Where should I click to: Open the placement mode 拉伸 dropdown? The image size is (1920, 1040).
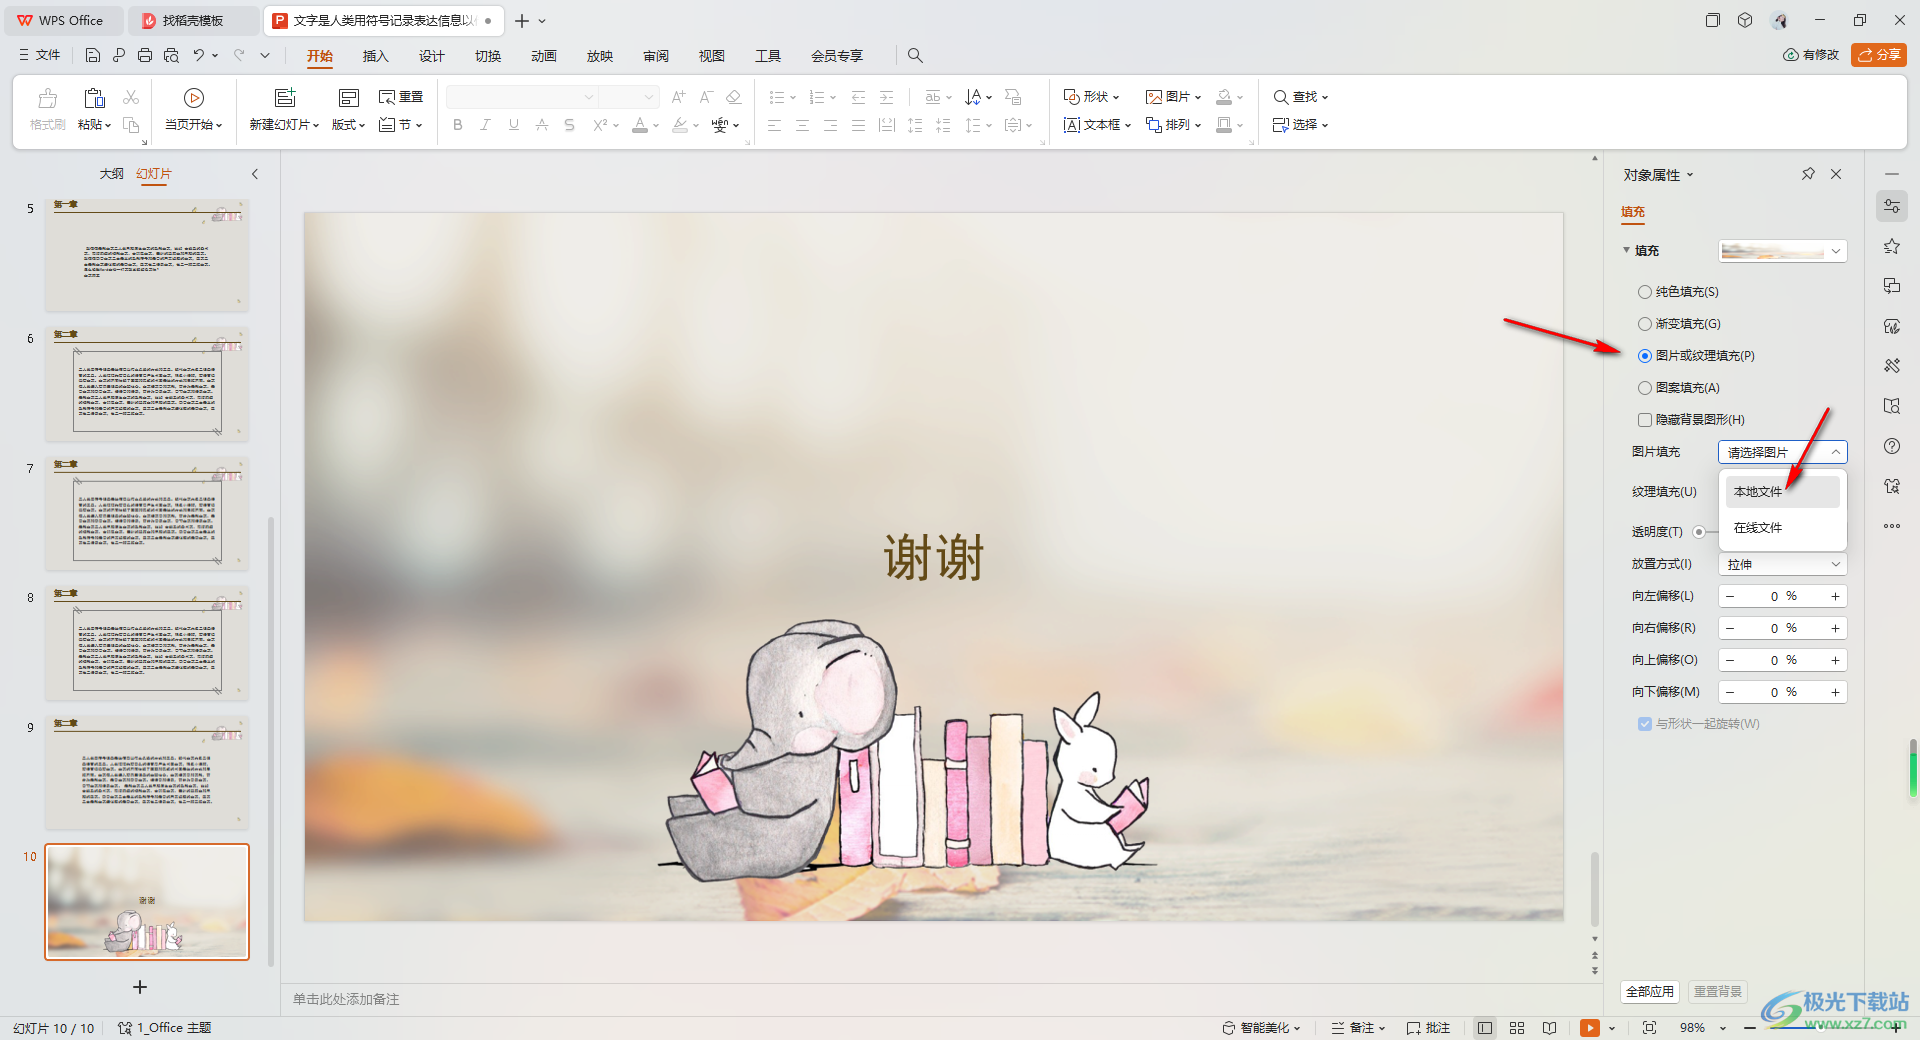[1782, 564]
